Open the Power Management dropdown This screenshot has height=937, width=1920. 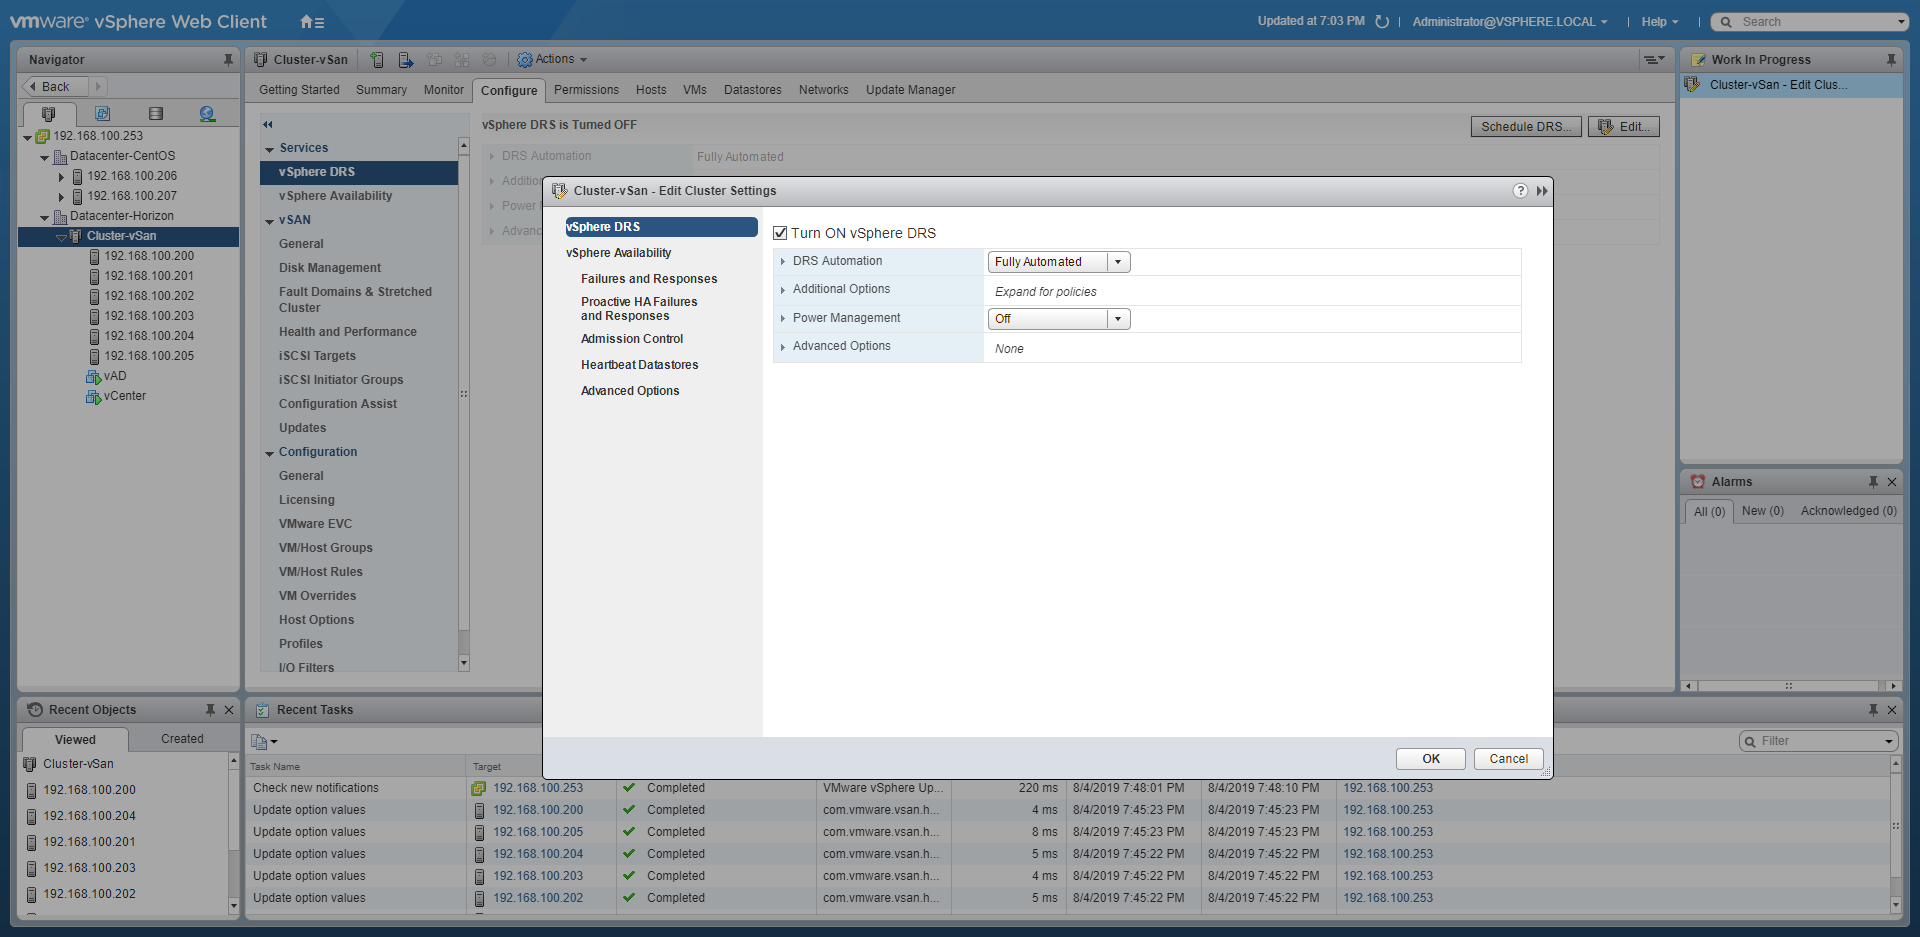1058,319
